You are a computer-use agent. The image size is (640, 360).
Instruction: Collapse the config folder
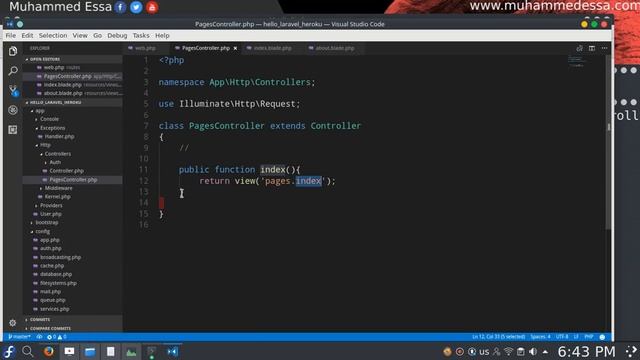tap(42, 231)
